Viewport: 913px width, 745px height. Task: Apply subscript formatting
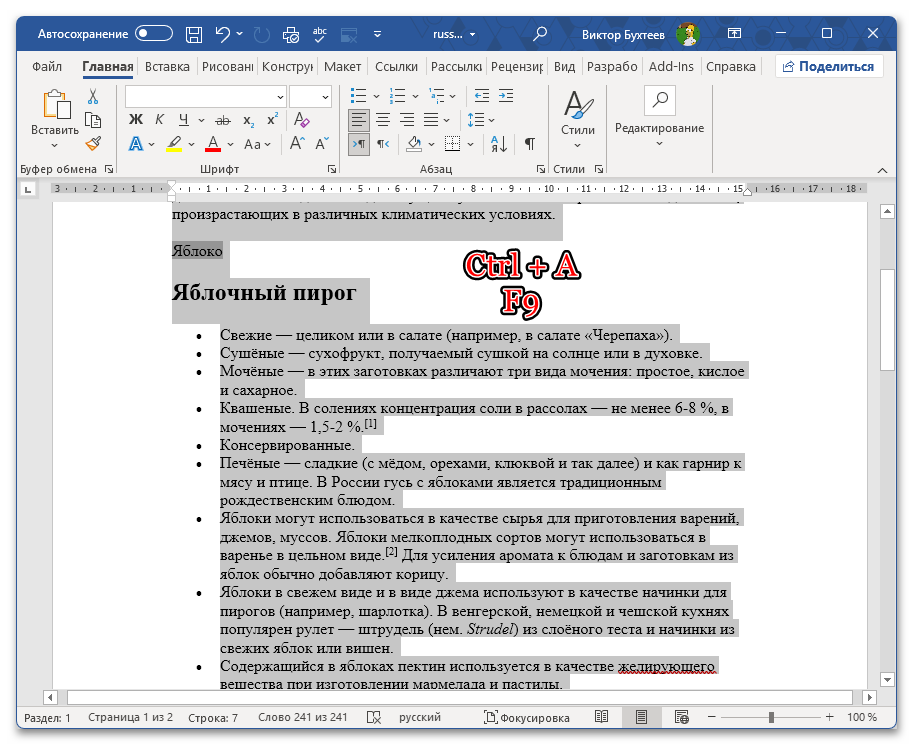(x=249, y=121)
